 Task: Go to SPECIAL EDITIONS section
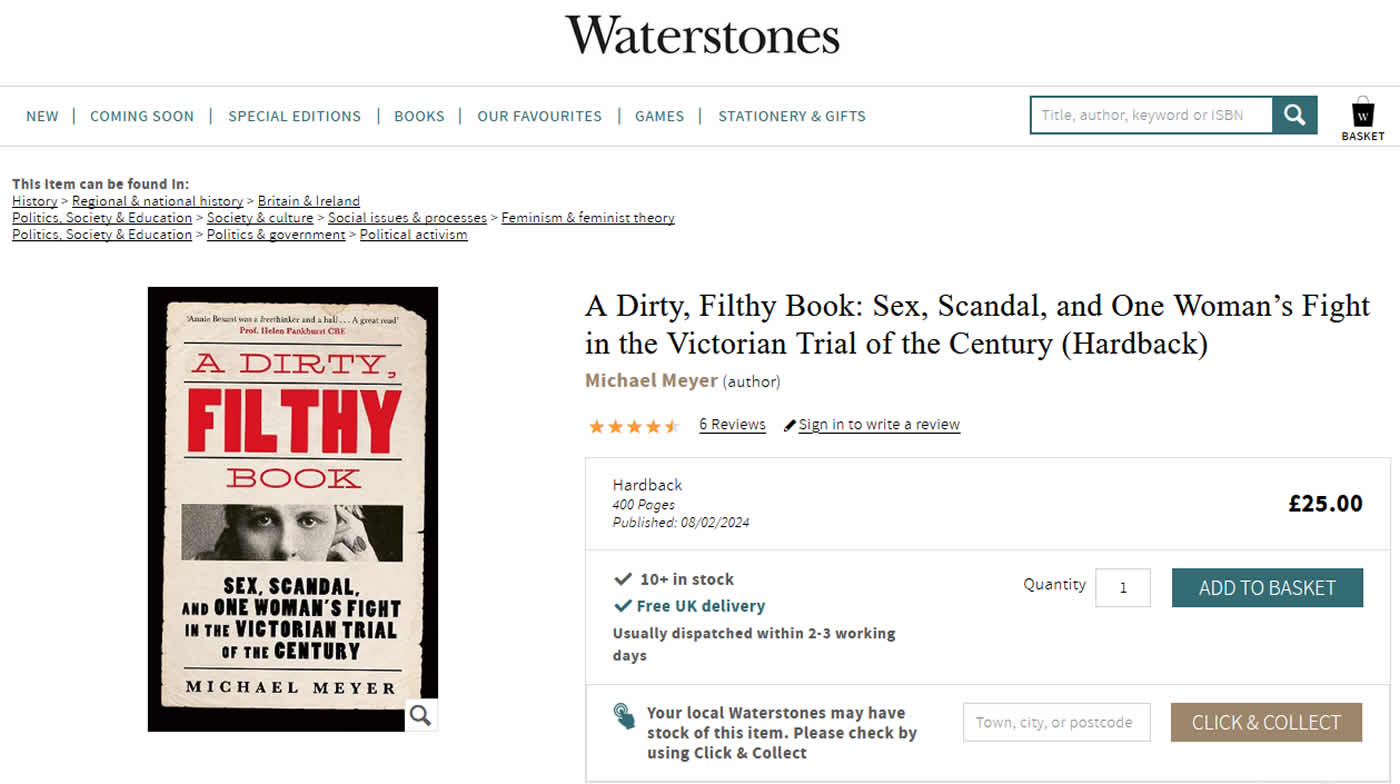294,116
